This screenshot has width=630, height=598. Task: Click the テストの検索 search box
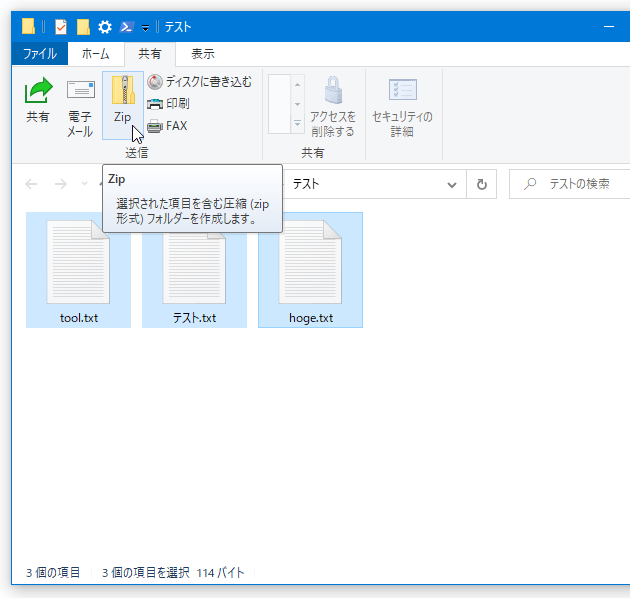[571, 184]
